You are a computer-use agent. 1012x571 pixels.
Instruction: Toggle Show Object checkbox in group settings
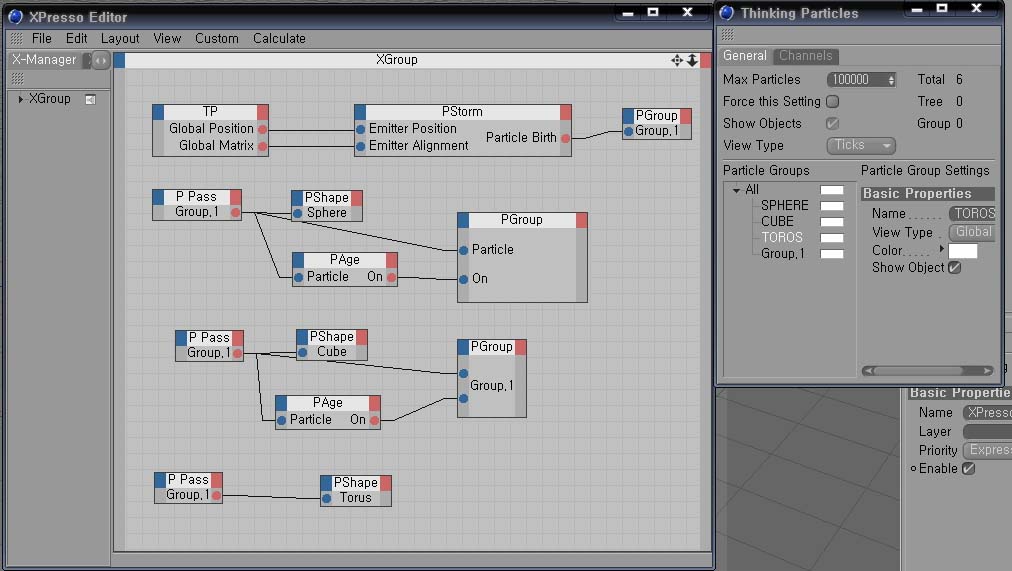(x=955, y=267)
